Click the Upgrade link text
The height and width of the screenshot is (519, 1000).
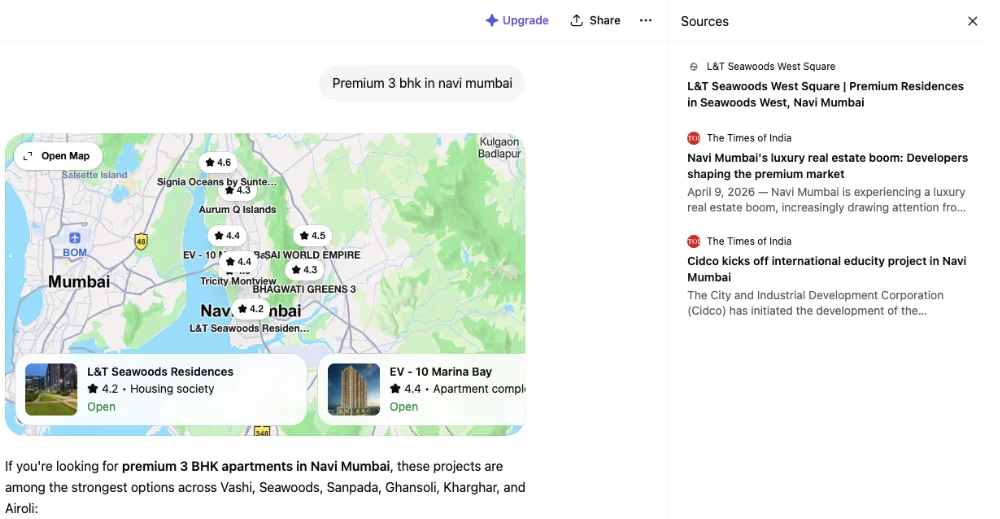tap(526, 20)
